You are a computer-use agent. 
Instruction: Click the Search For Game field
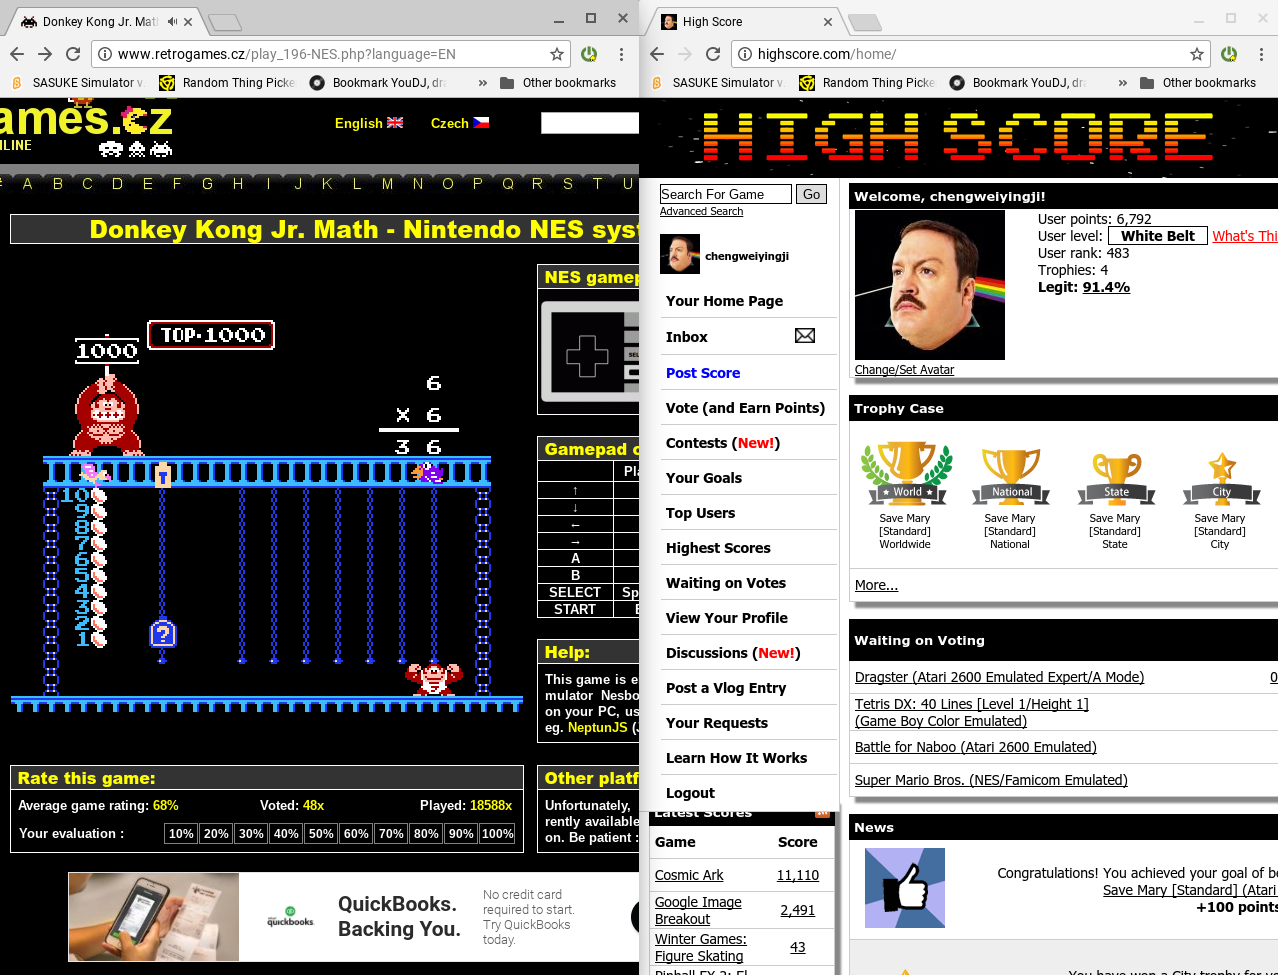(x=725, y=194)
